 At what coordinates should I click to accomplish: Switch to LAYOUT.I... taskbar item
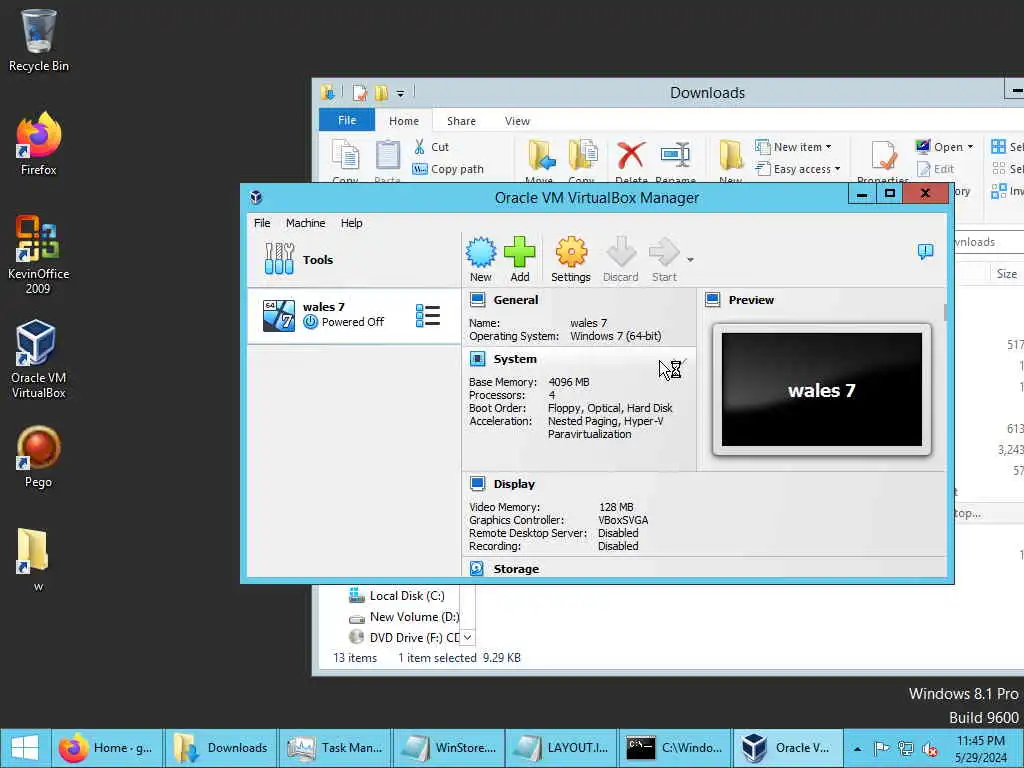[x=562, y=748]
